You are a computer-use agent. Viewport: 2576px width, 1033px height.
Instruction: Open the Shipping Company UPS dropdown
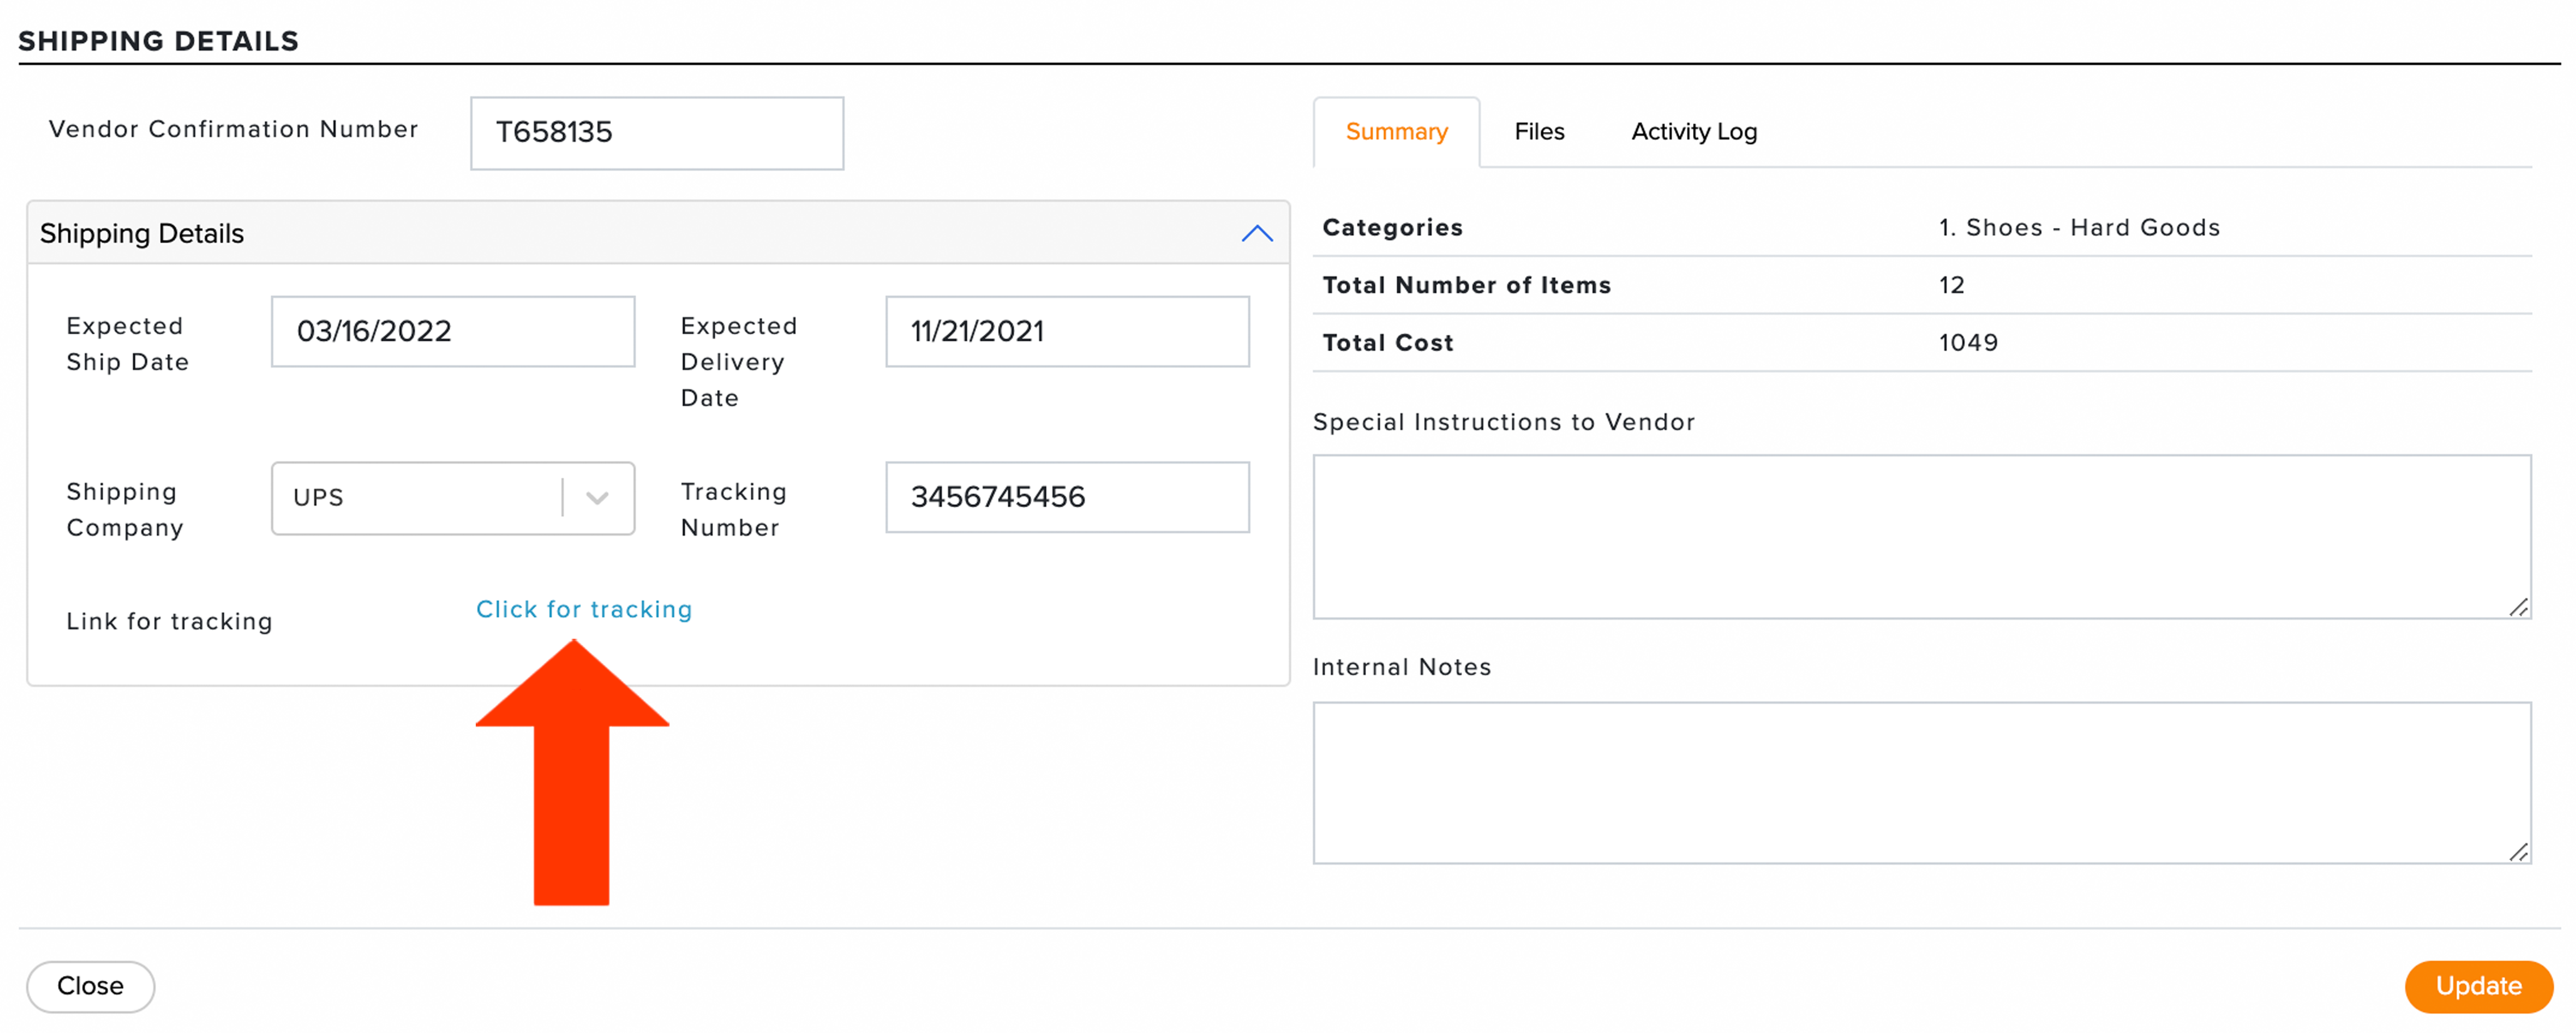[x=452, y=498]
